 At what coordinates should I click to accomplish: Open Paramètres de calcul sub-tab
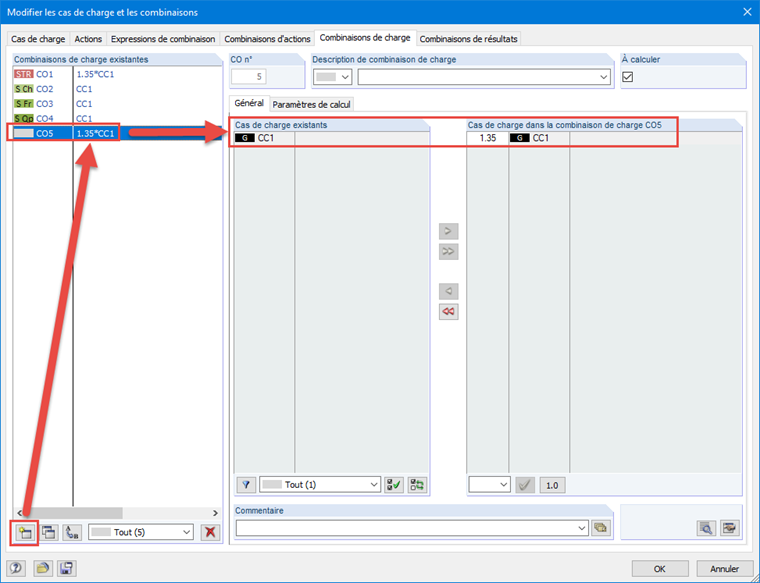[311, 104]
